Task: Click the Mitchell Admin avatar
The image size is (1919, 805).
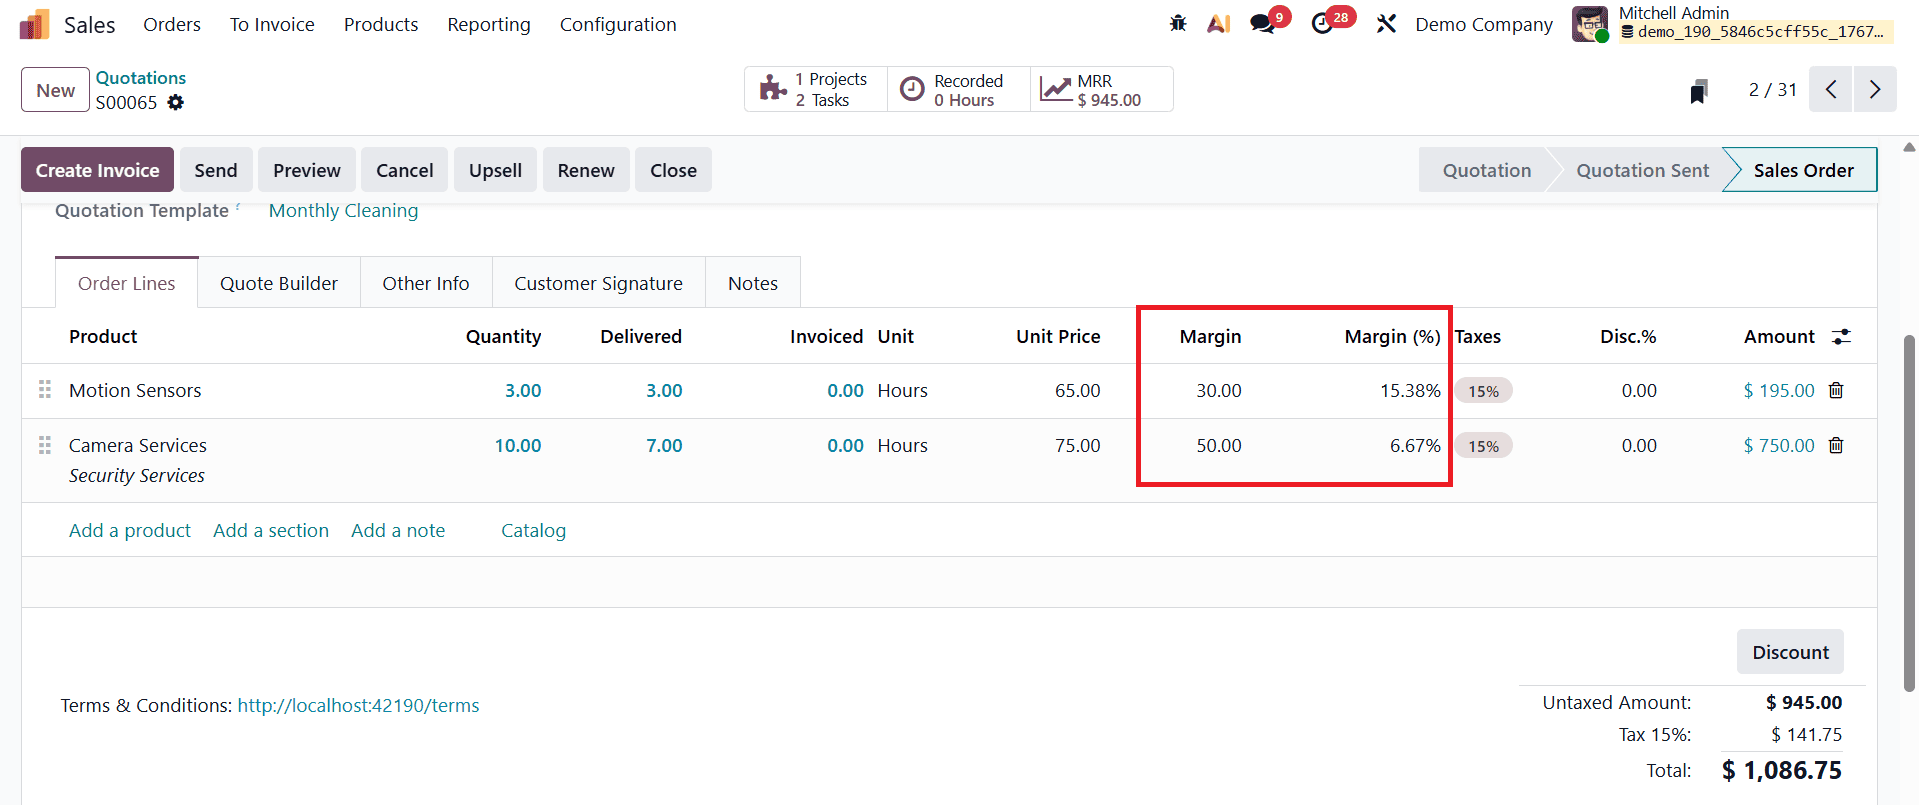Action: click(1589, 23)
